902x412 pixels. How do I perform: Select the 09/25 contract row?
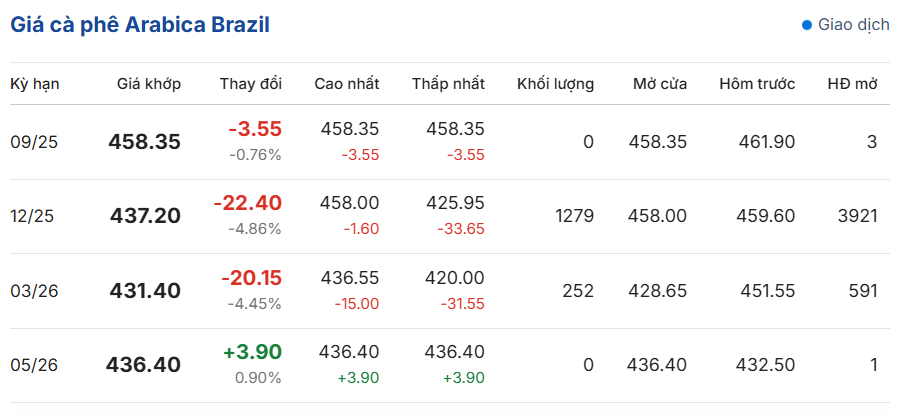35,142
